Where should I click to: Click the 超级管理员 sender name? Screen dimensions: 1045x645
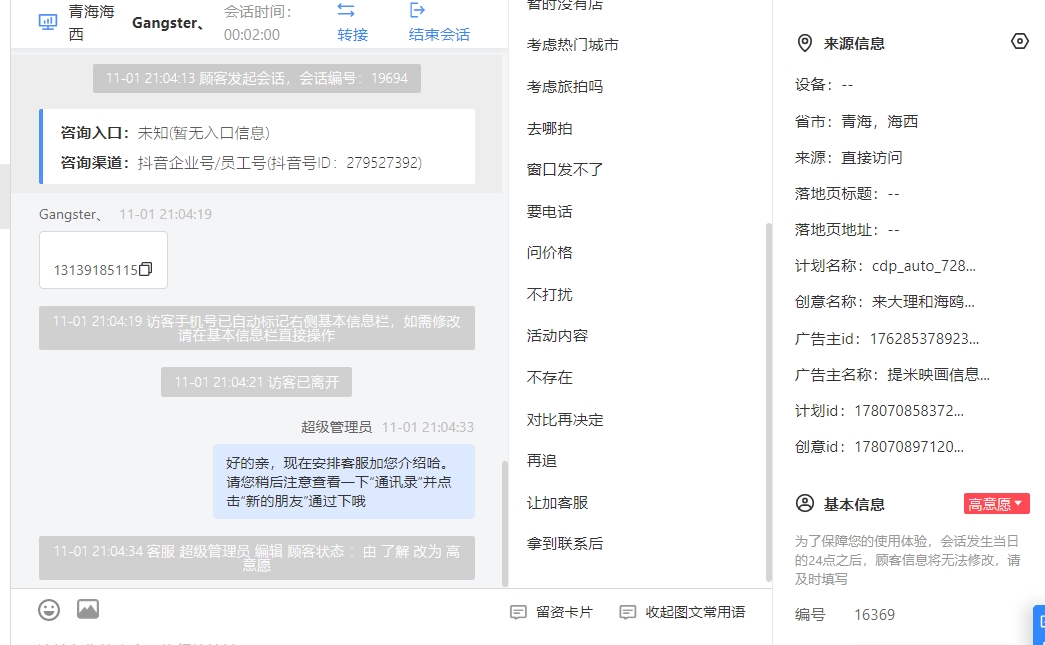pyautogui.click(x=336, y=427)
